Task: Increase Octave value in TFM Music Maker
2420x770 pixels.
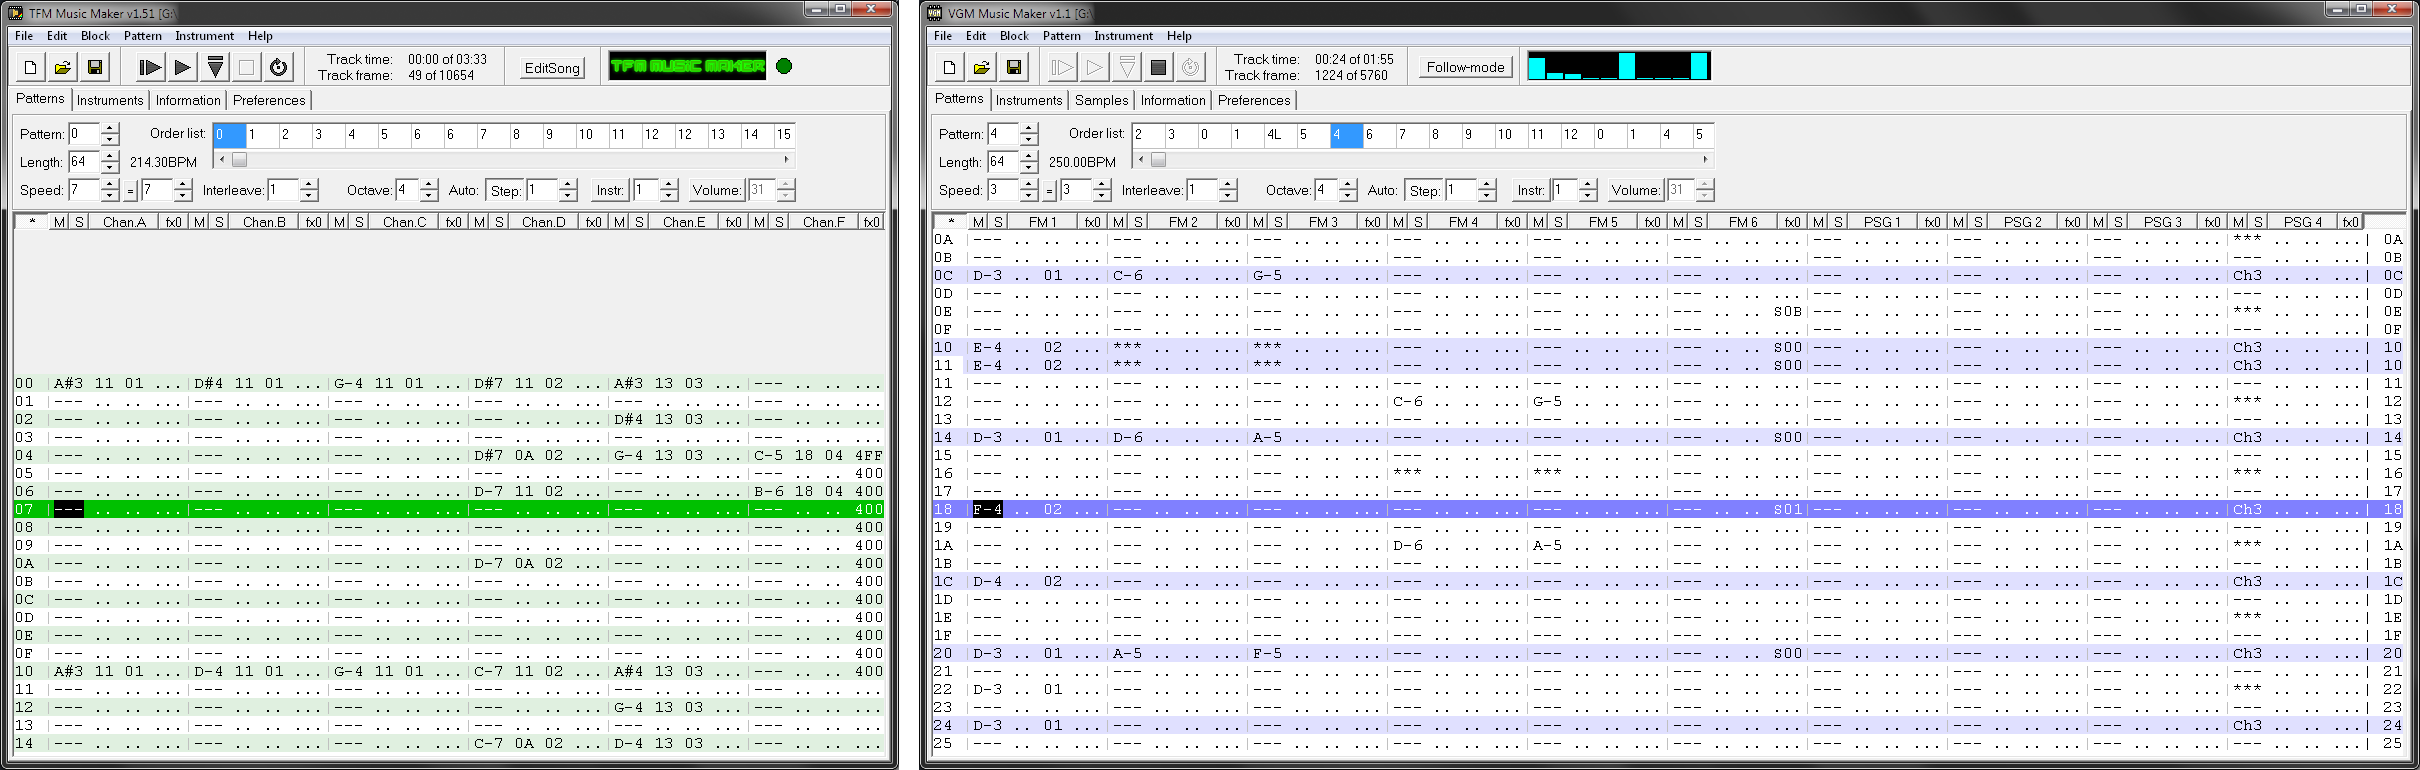Action: click(x=429, y=184)
